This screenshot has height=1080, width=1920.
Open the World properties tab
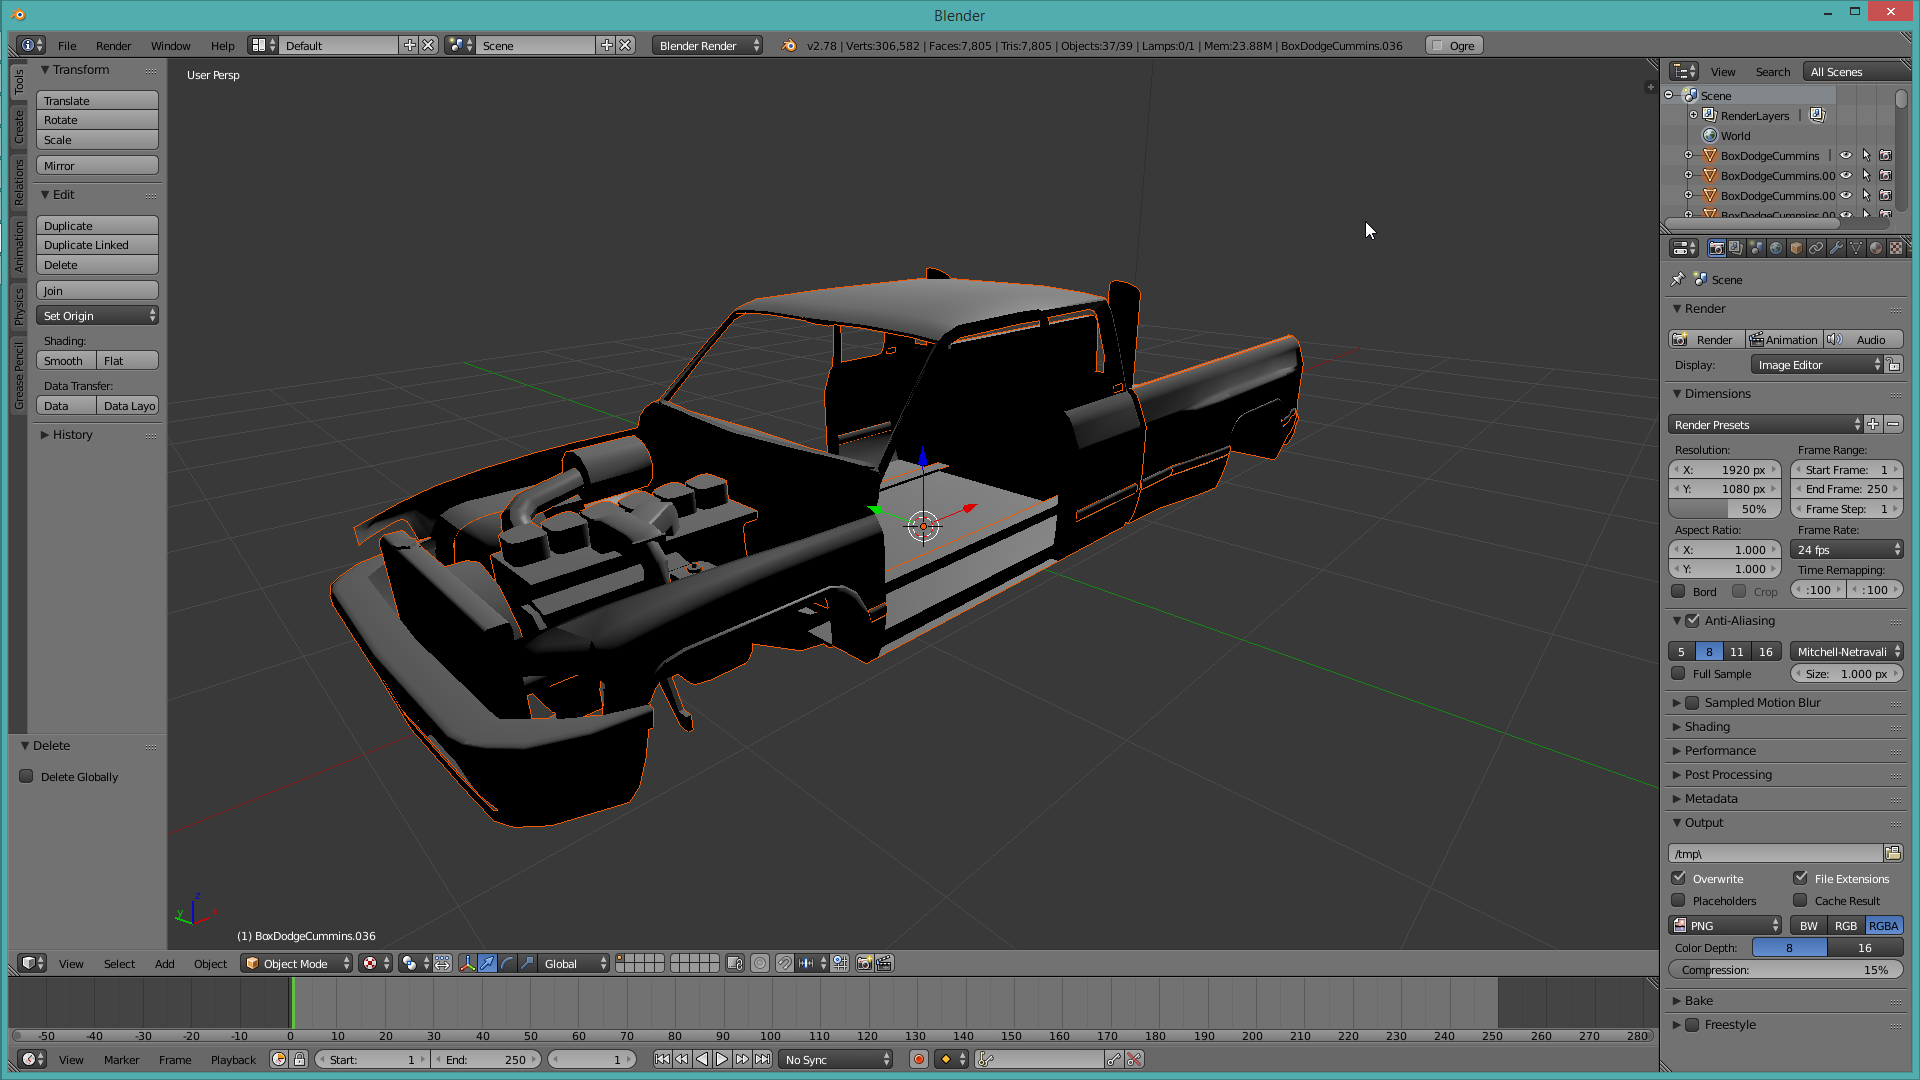point(1776,248)
